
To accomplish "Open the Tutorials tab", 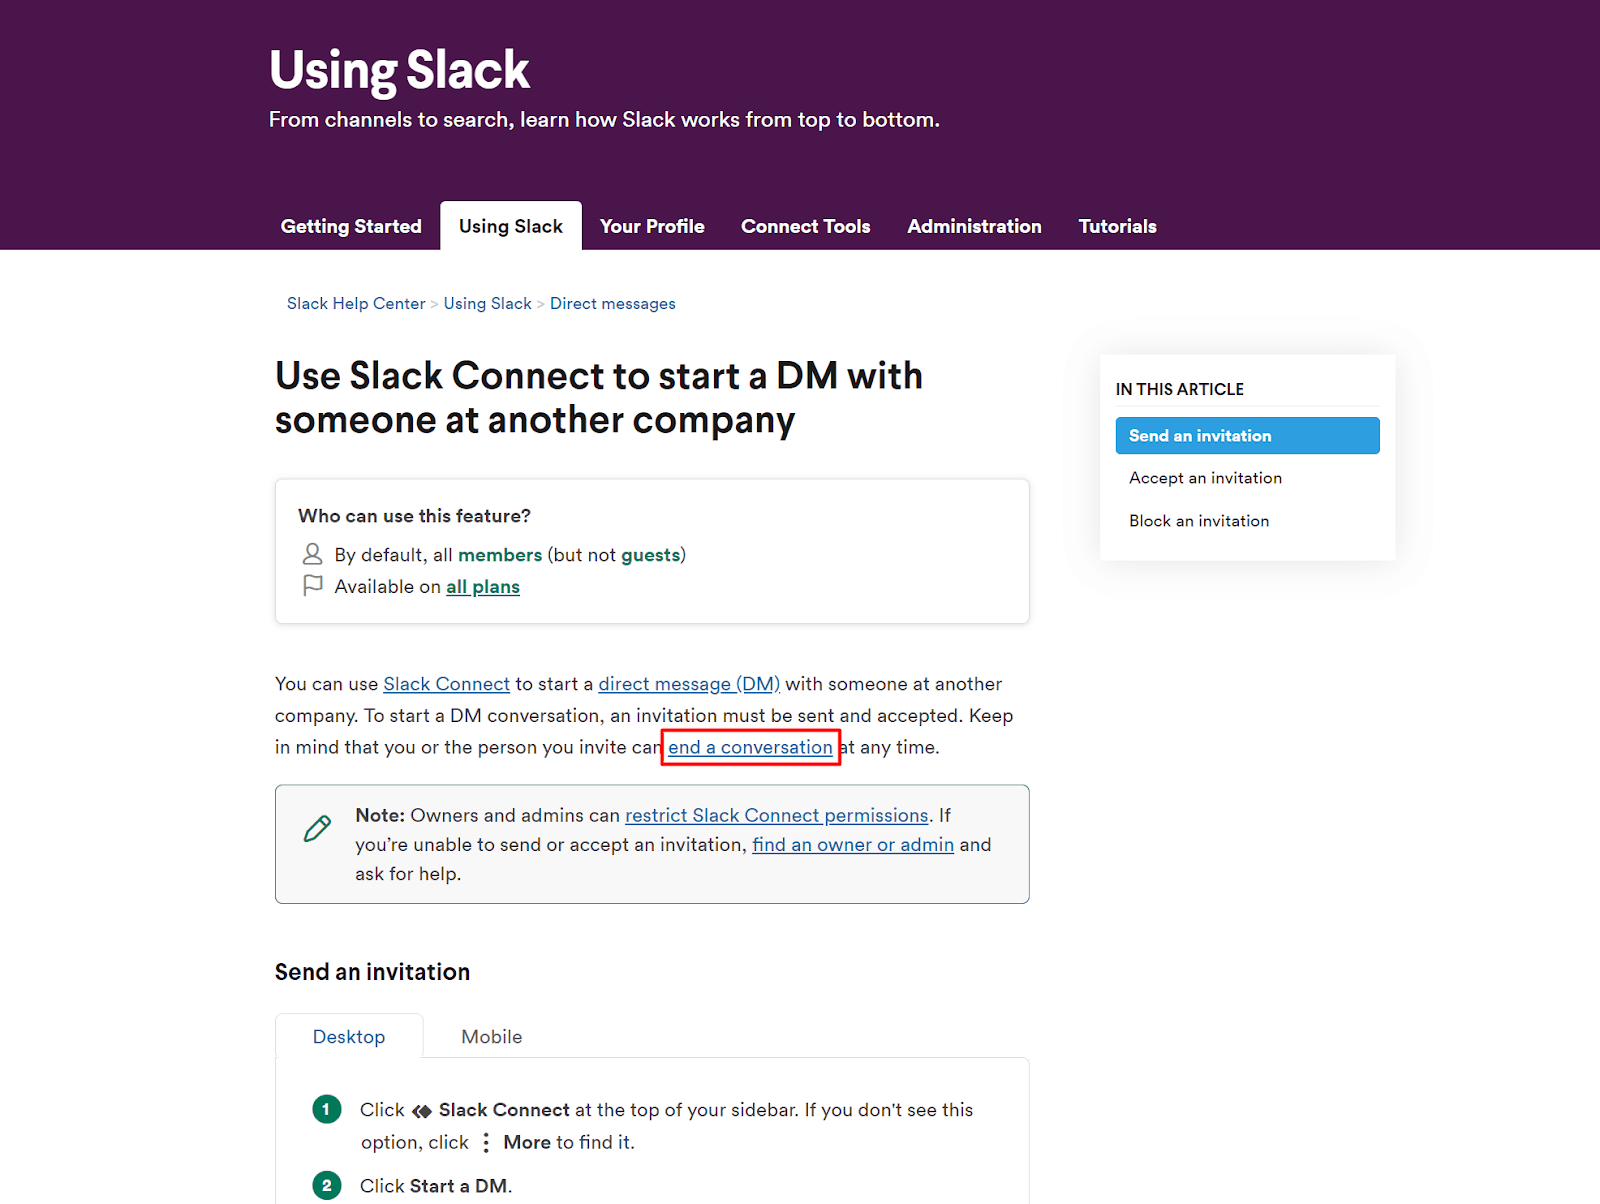I will click(x=1117, y=226).
